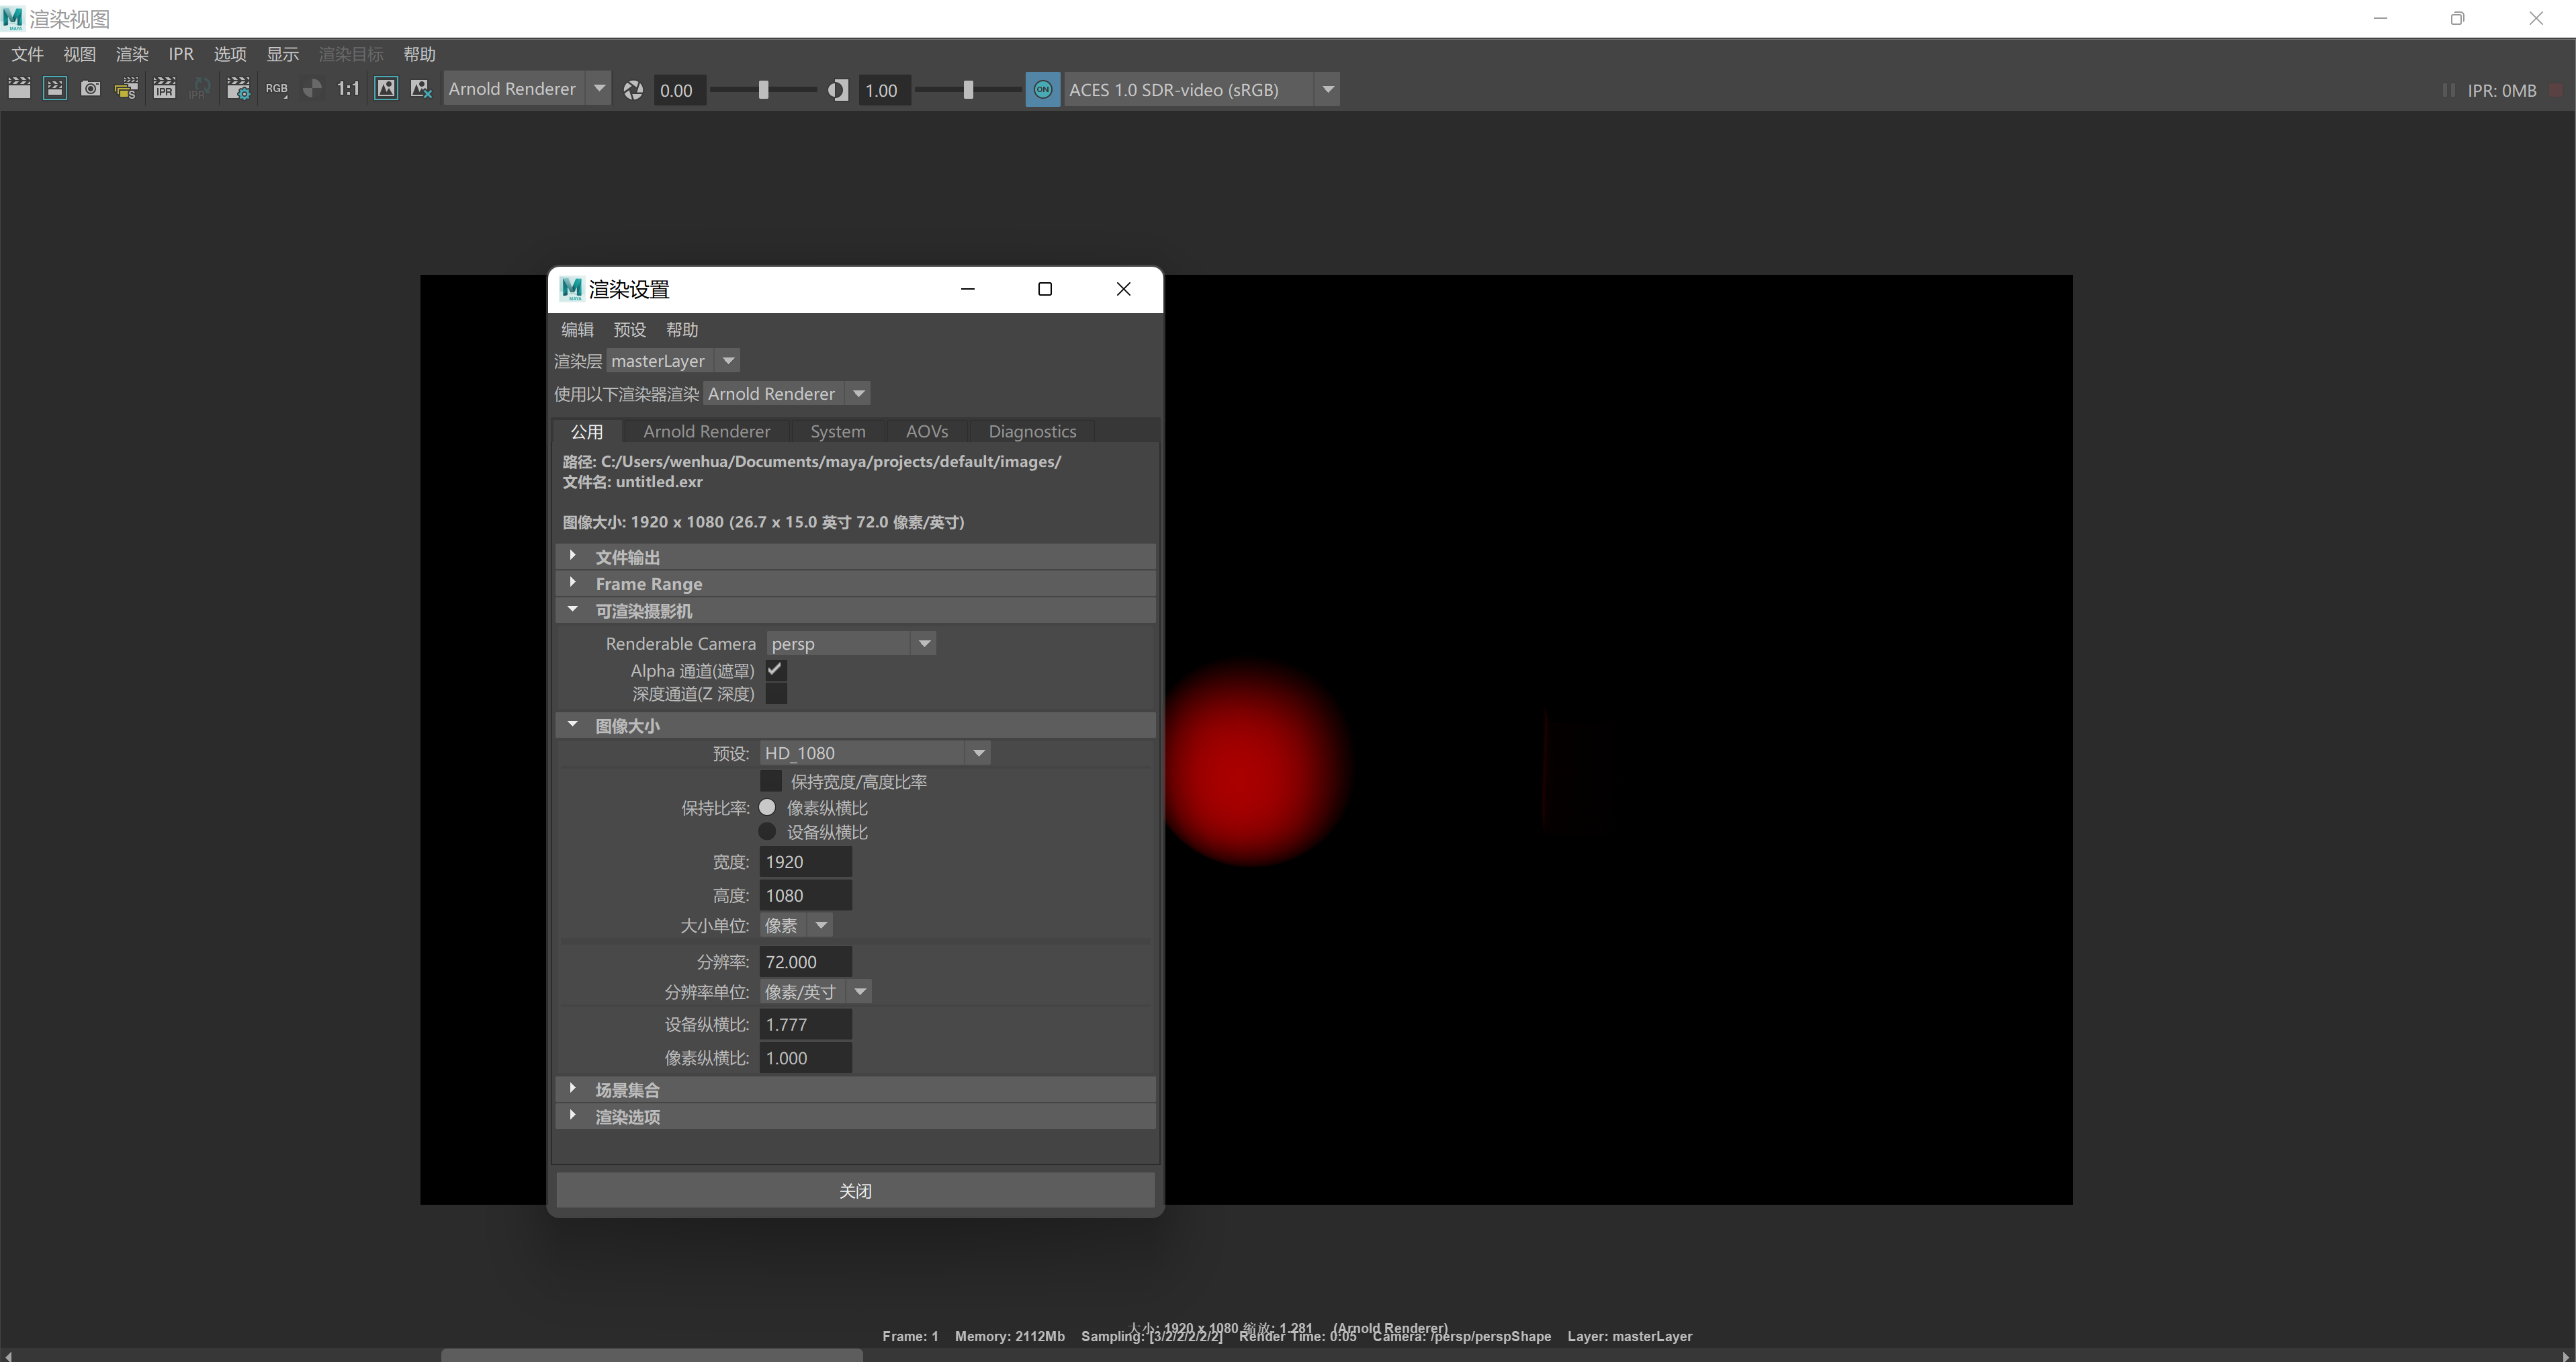Open the Renderable Camera persp dropdown
The width and height of the screenshot is (2576, 1362).
[x=850, y=644]
